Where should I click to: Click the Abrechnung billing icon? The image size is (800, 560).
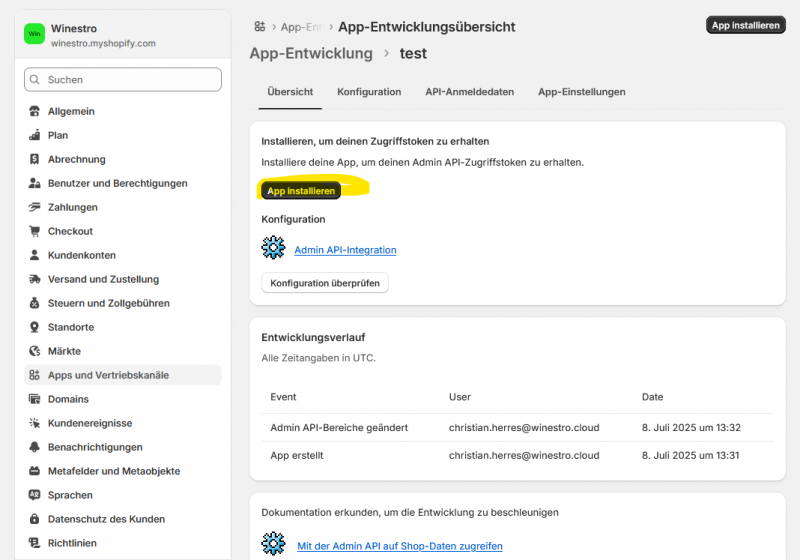coord(35,159)
